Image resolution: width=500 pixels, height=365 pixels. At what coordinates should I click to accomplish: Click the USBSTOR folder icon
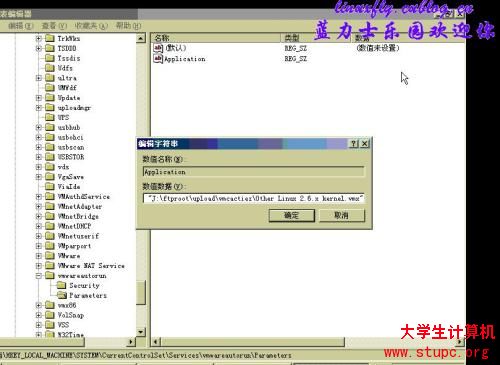tap(50, 157)
